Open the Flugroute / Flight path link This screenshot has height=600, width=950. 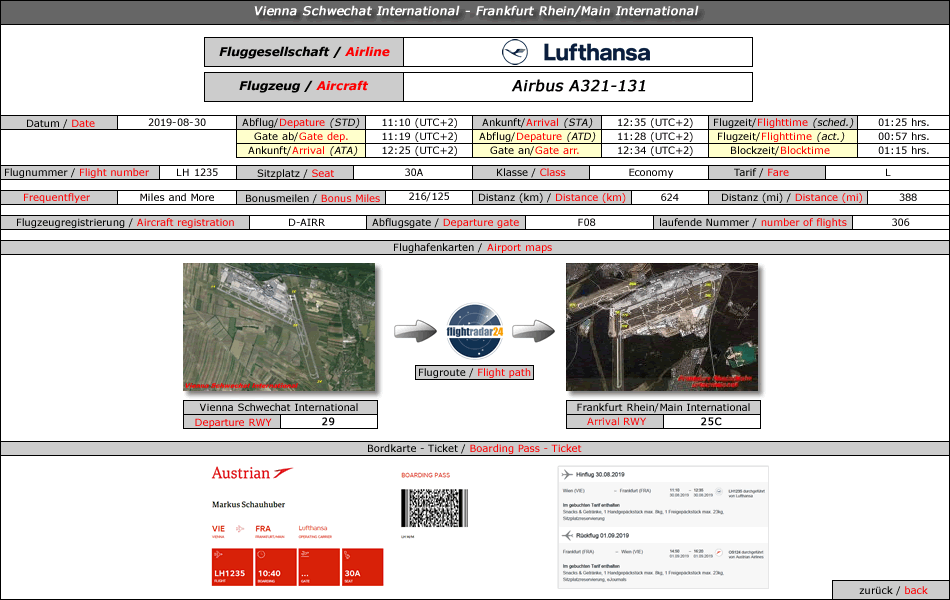click(x=474, y=373)
